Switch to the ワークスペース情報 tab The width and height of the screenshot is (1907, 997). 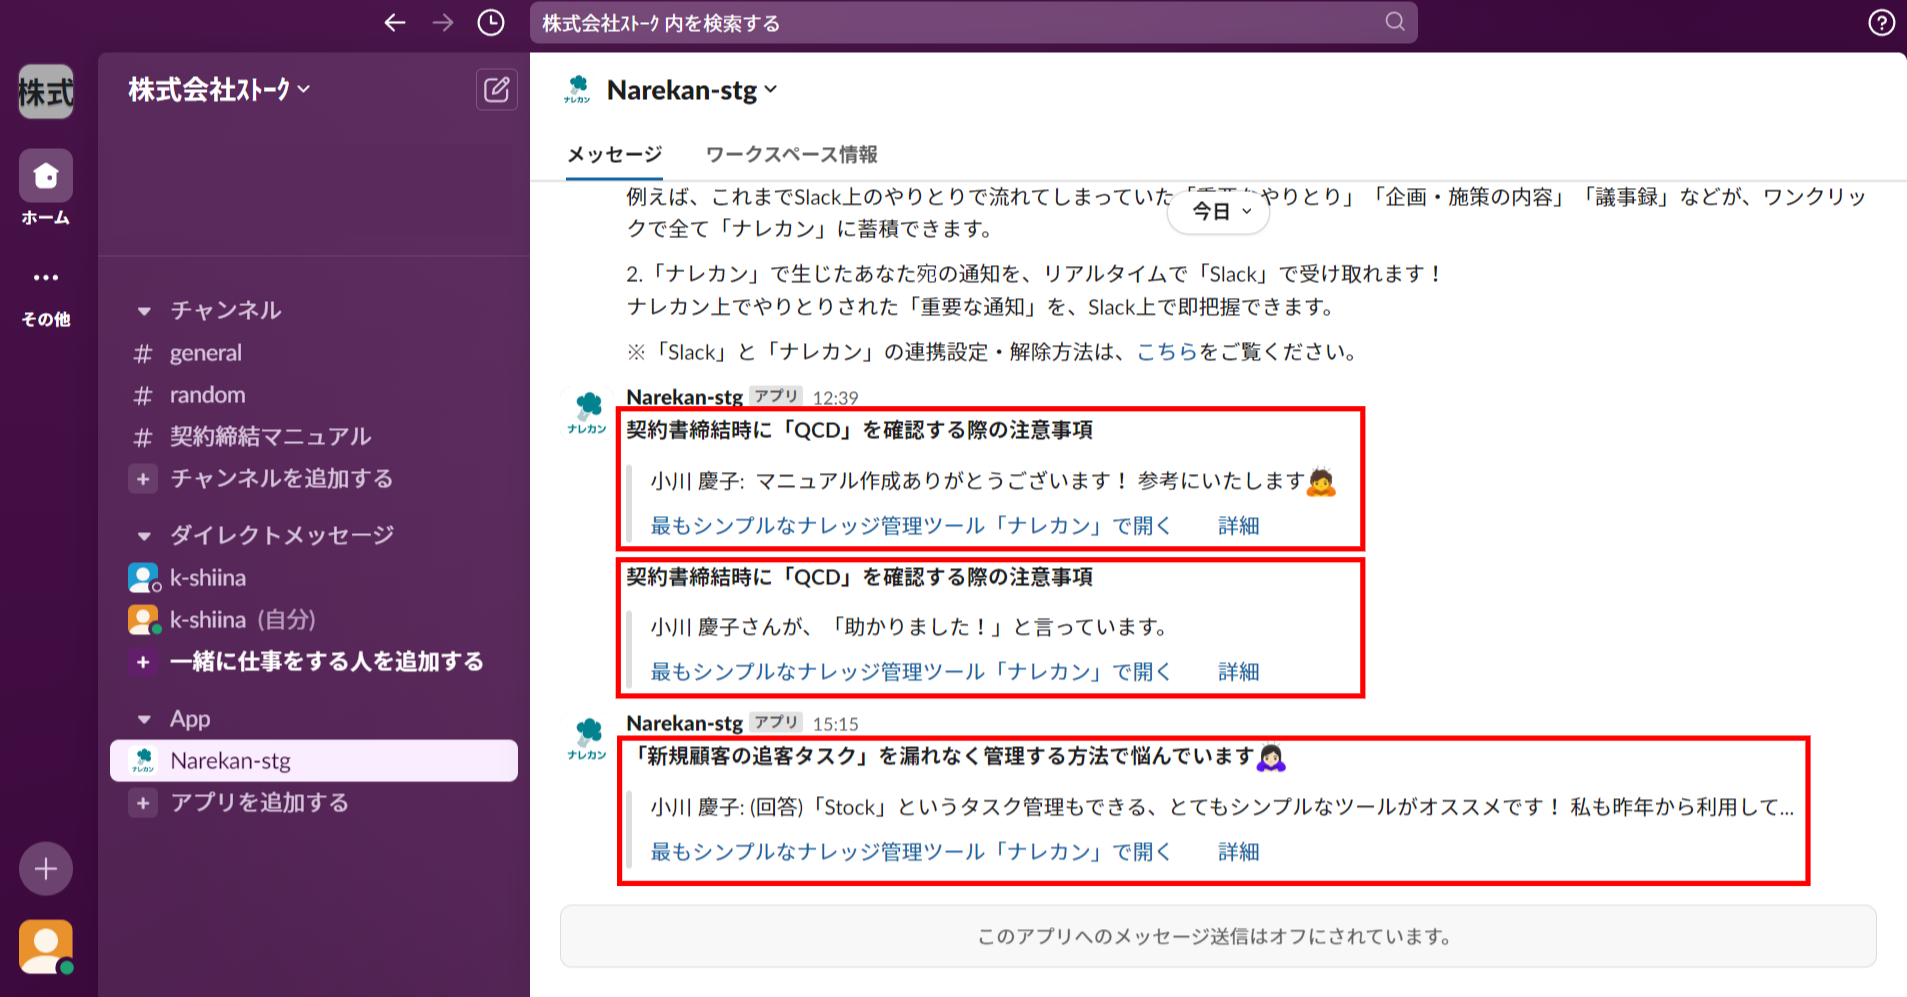pos(791,155)
